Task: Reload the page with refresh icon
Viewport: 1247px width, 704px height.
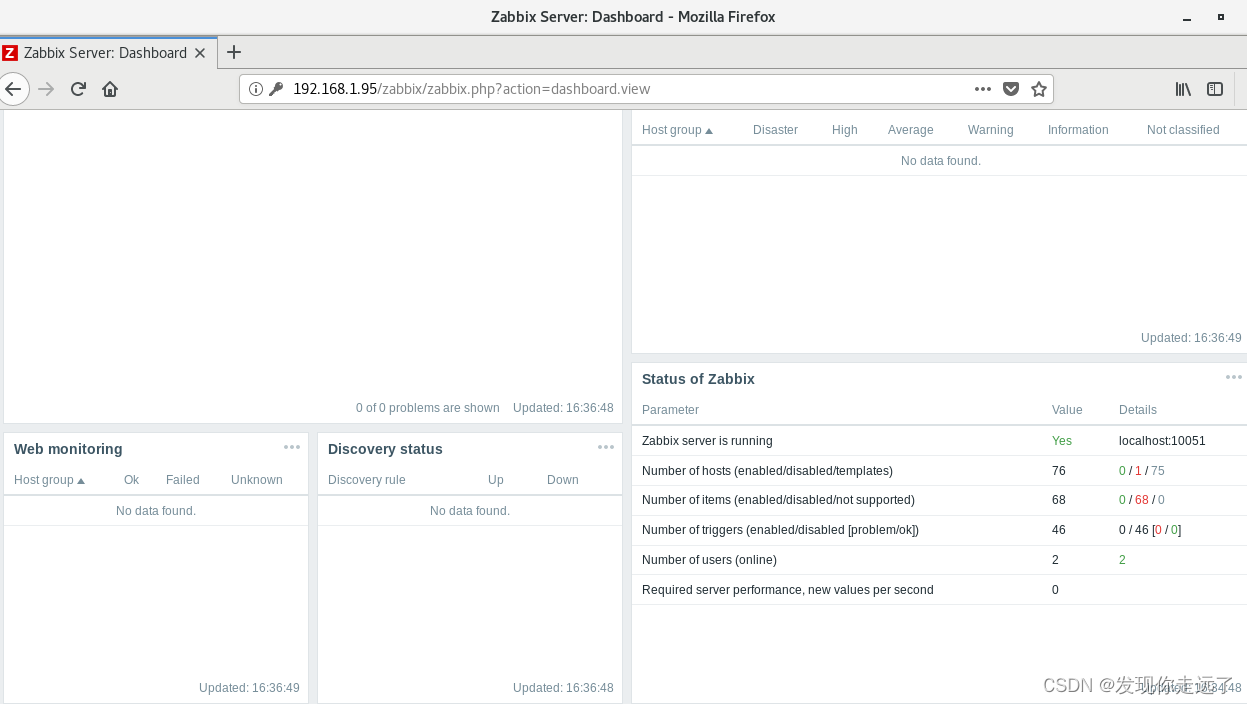Action: pyautogui.click(x=78, y=89)
